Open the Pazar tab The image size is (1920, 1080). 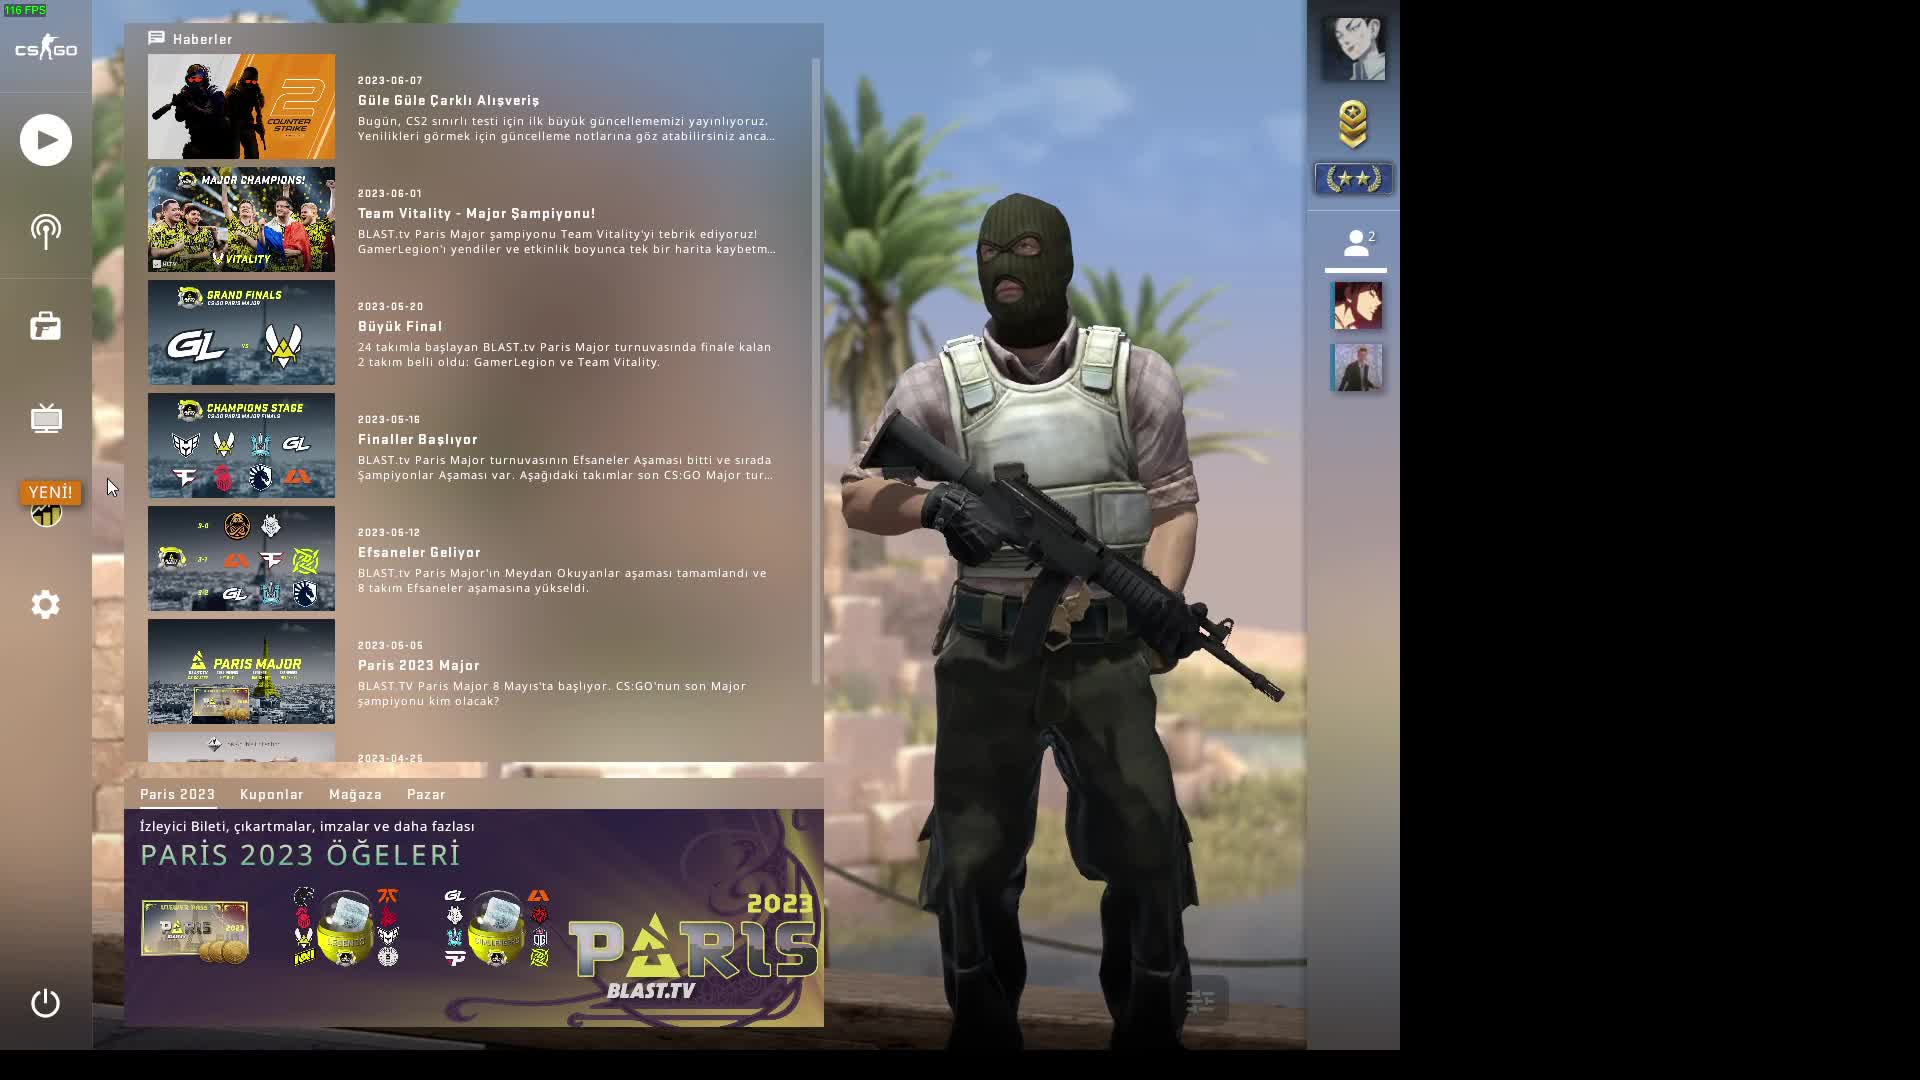coord(426,794)
